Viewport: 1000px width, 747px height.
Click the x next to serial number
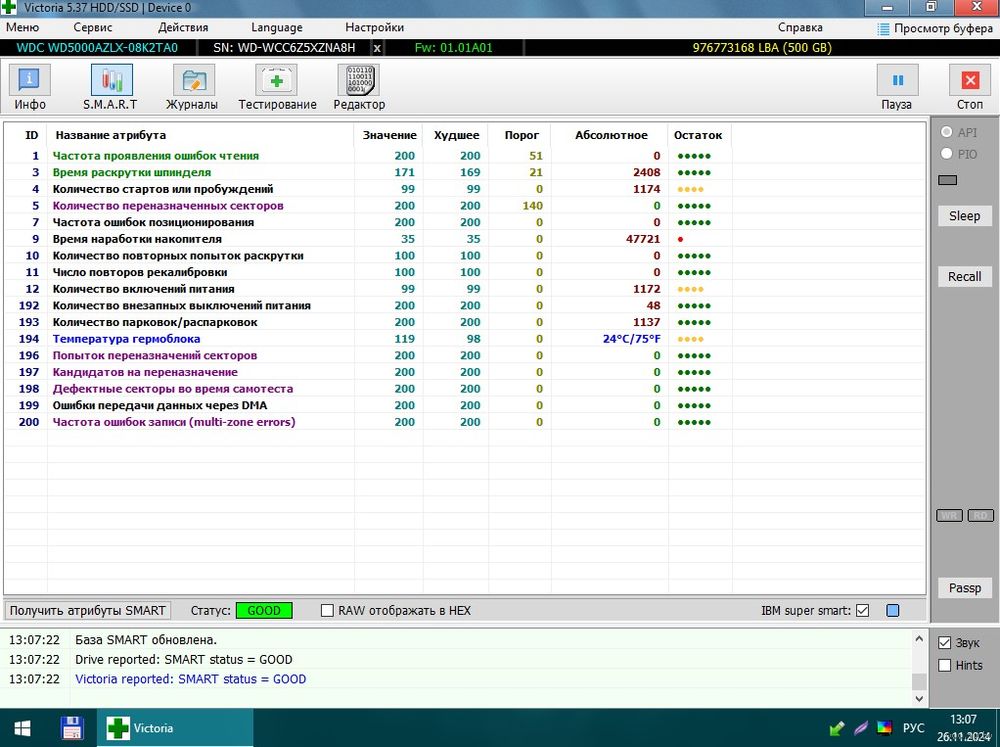[x=377, y=48]
